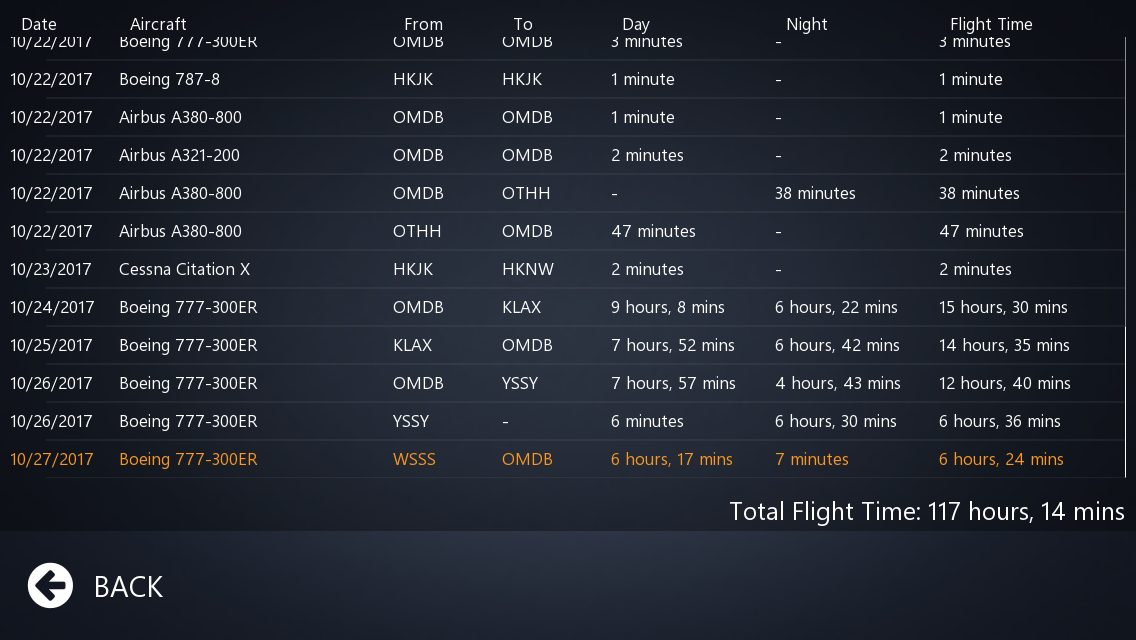Click the back arrow icon
Viewport: 1136px width, 640px height.
pos(50,586)
